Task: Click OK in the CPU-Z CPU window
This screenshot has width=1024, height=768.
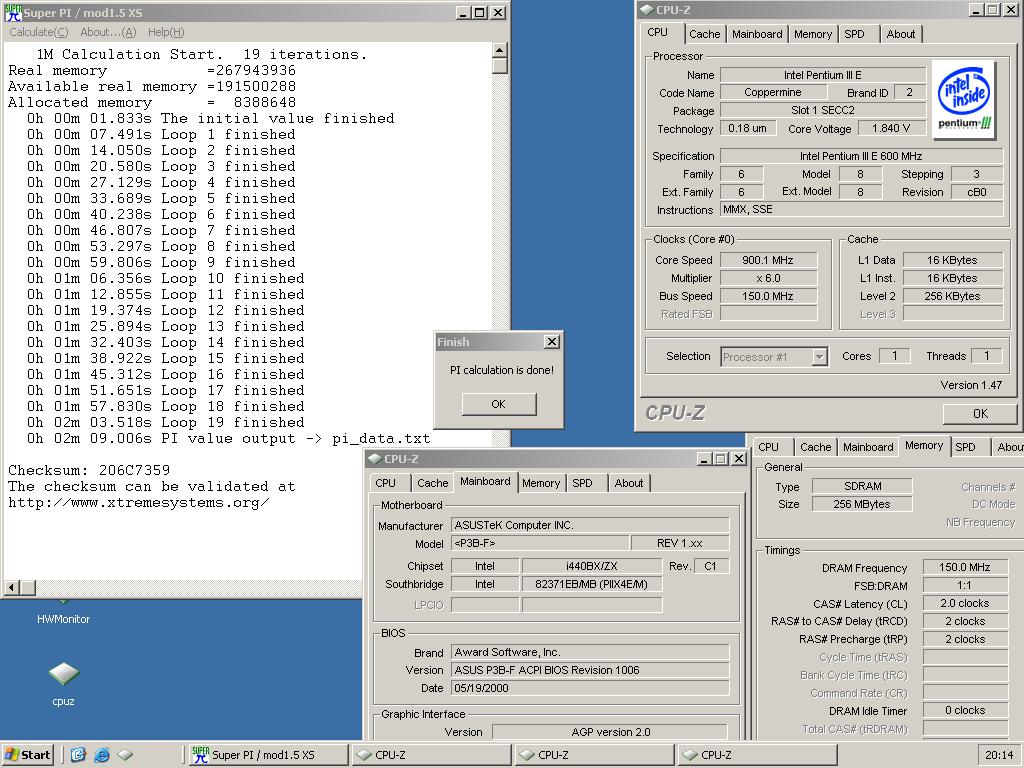Action: [980, 413]
